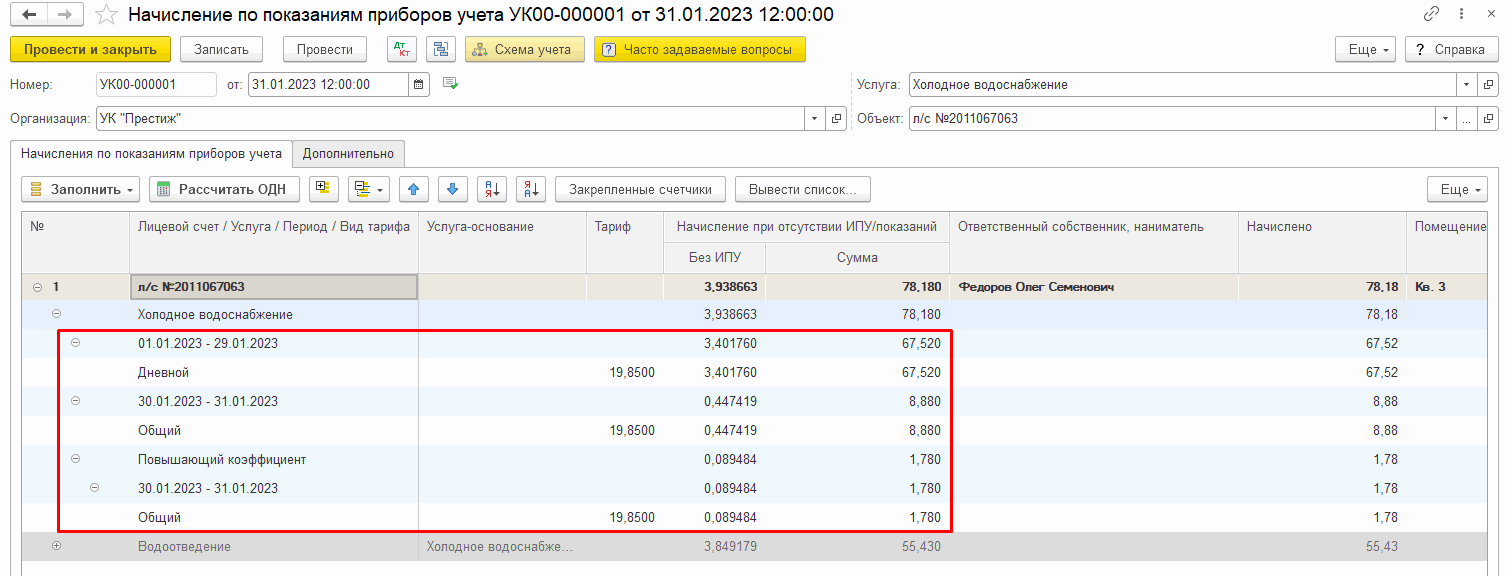1512x576 pixels.
Task: Sort the list descending Я-А
Action: tap(531, 189)
